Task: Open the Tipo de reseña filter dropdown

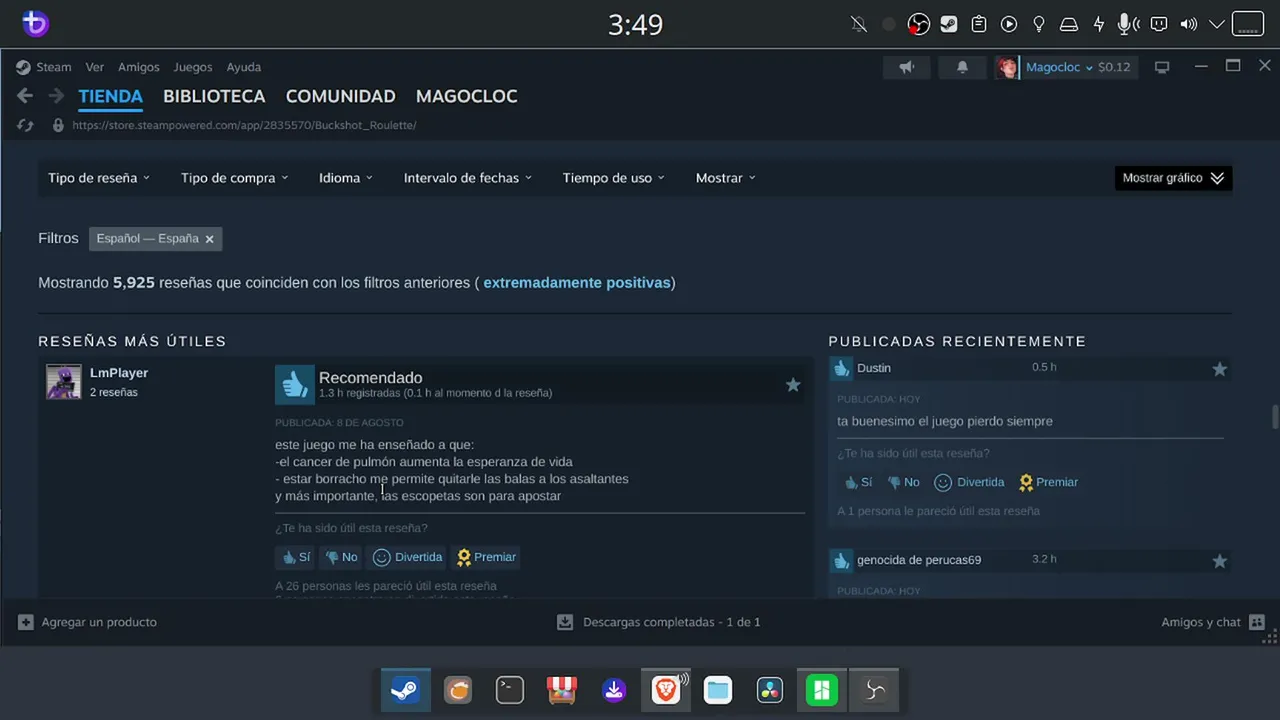Action: pyautogui.click(x=99, y=178)
